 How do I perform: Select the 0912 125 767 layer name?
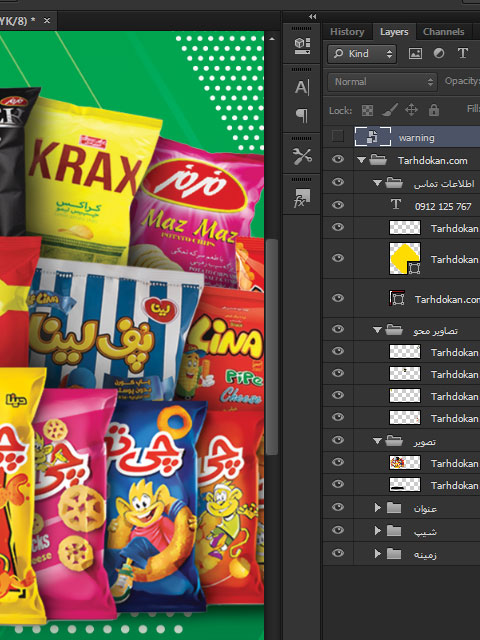coord(443,207)
